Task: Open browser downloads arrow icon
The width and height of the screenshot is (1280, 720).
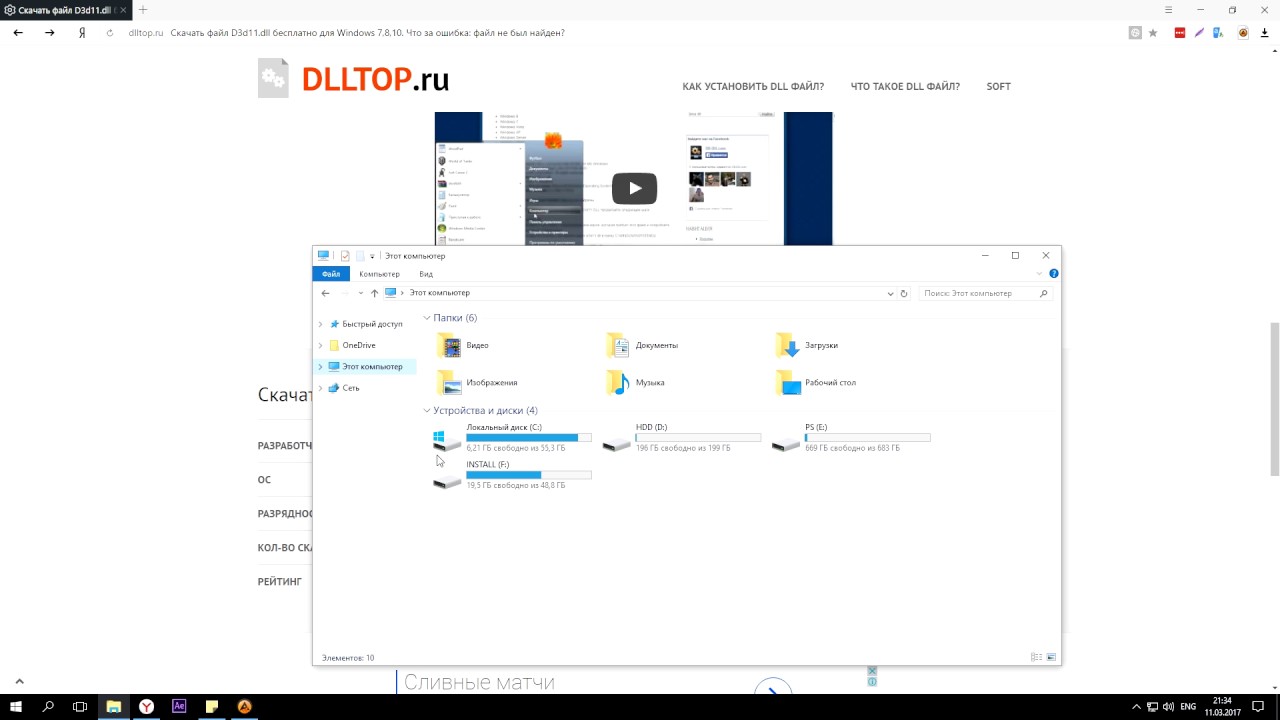Action: [x=1264, y=33]
